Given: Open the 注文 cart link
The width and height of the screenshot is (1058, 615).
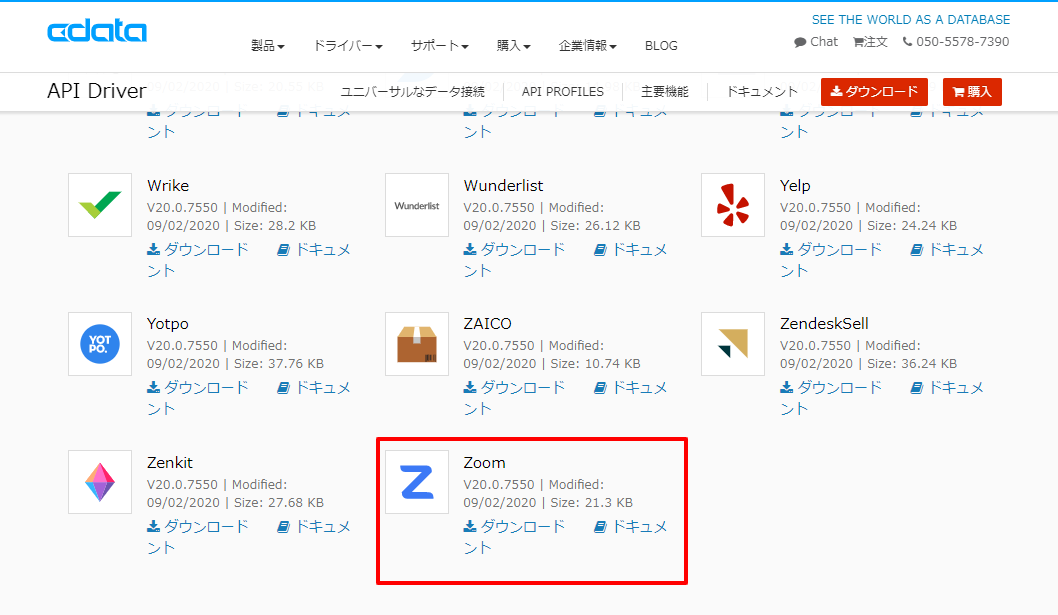Looking at the screenshot, I should click(870, 42).
